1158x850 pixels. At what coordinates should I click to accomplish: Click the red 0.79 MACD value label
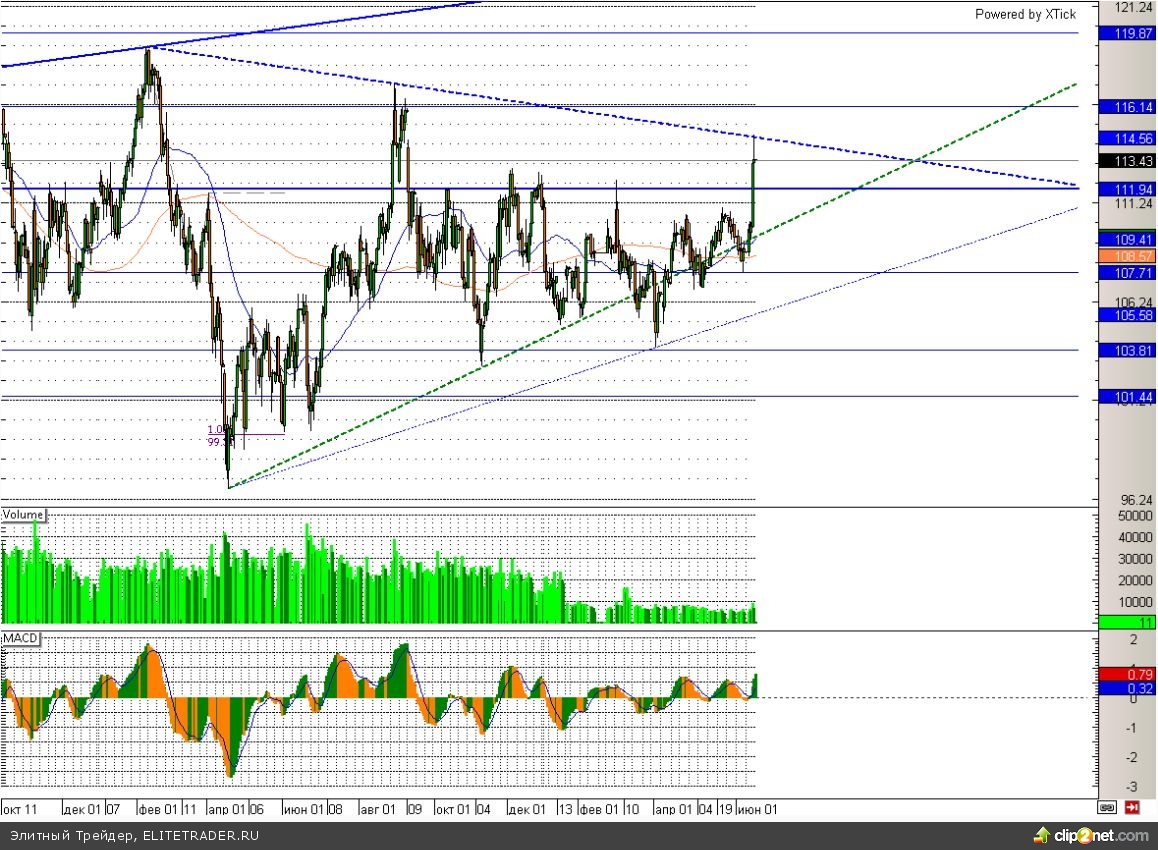tap(1127, 674)
